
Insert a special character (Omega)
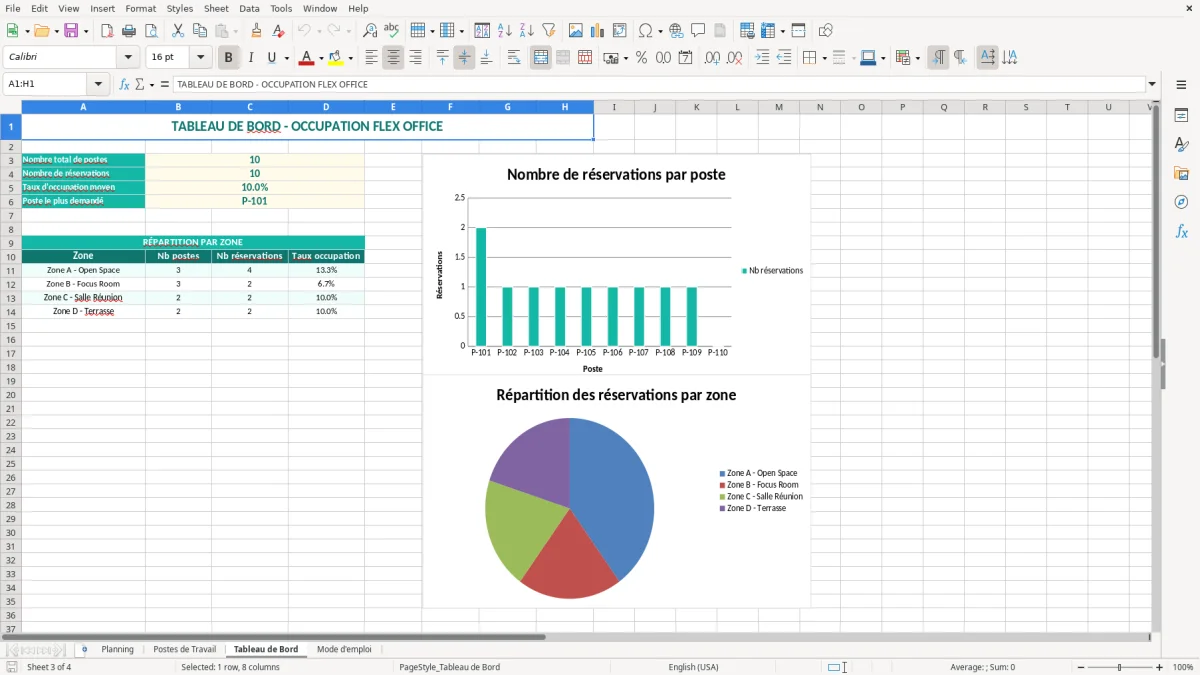645,31
